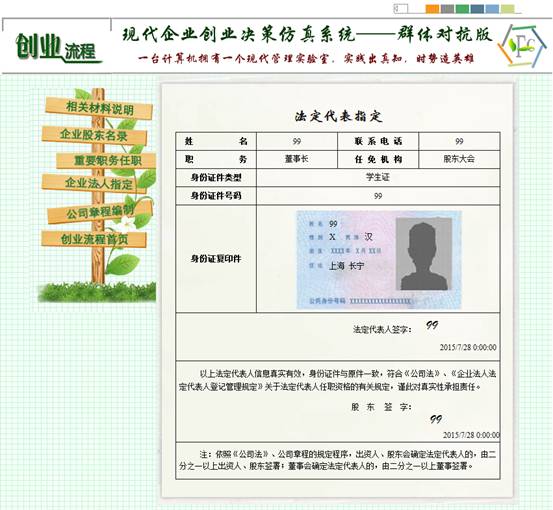
Task: Select the dark blue color swatch
Action: tap(477, 9)
